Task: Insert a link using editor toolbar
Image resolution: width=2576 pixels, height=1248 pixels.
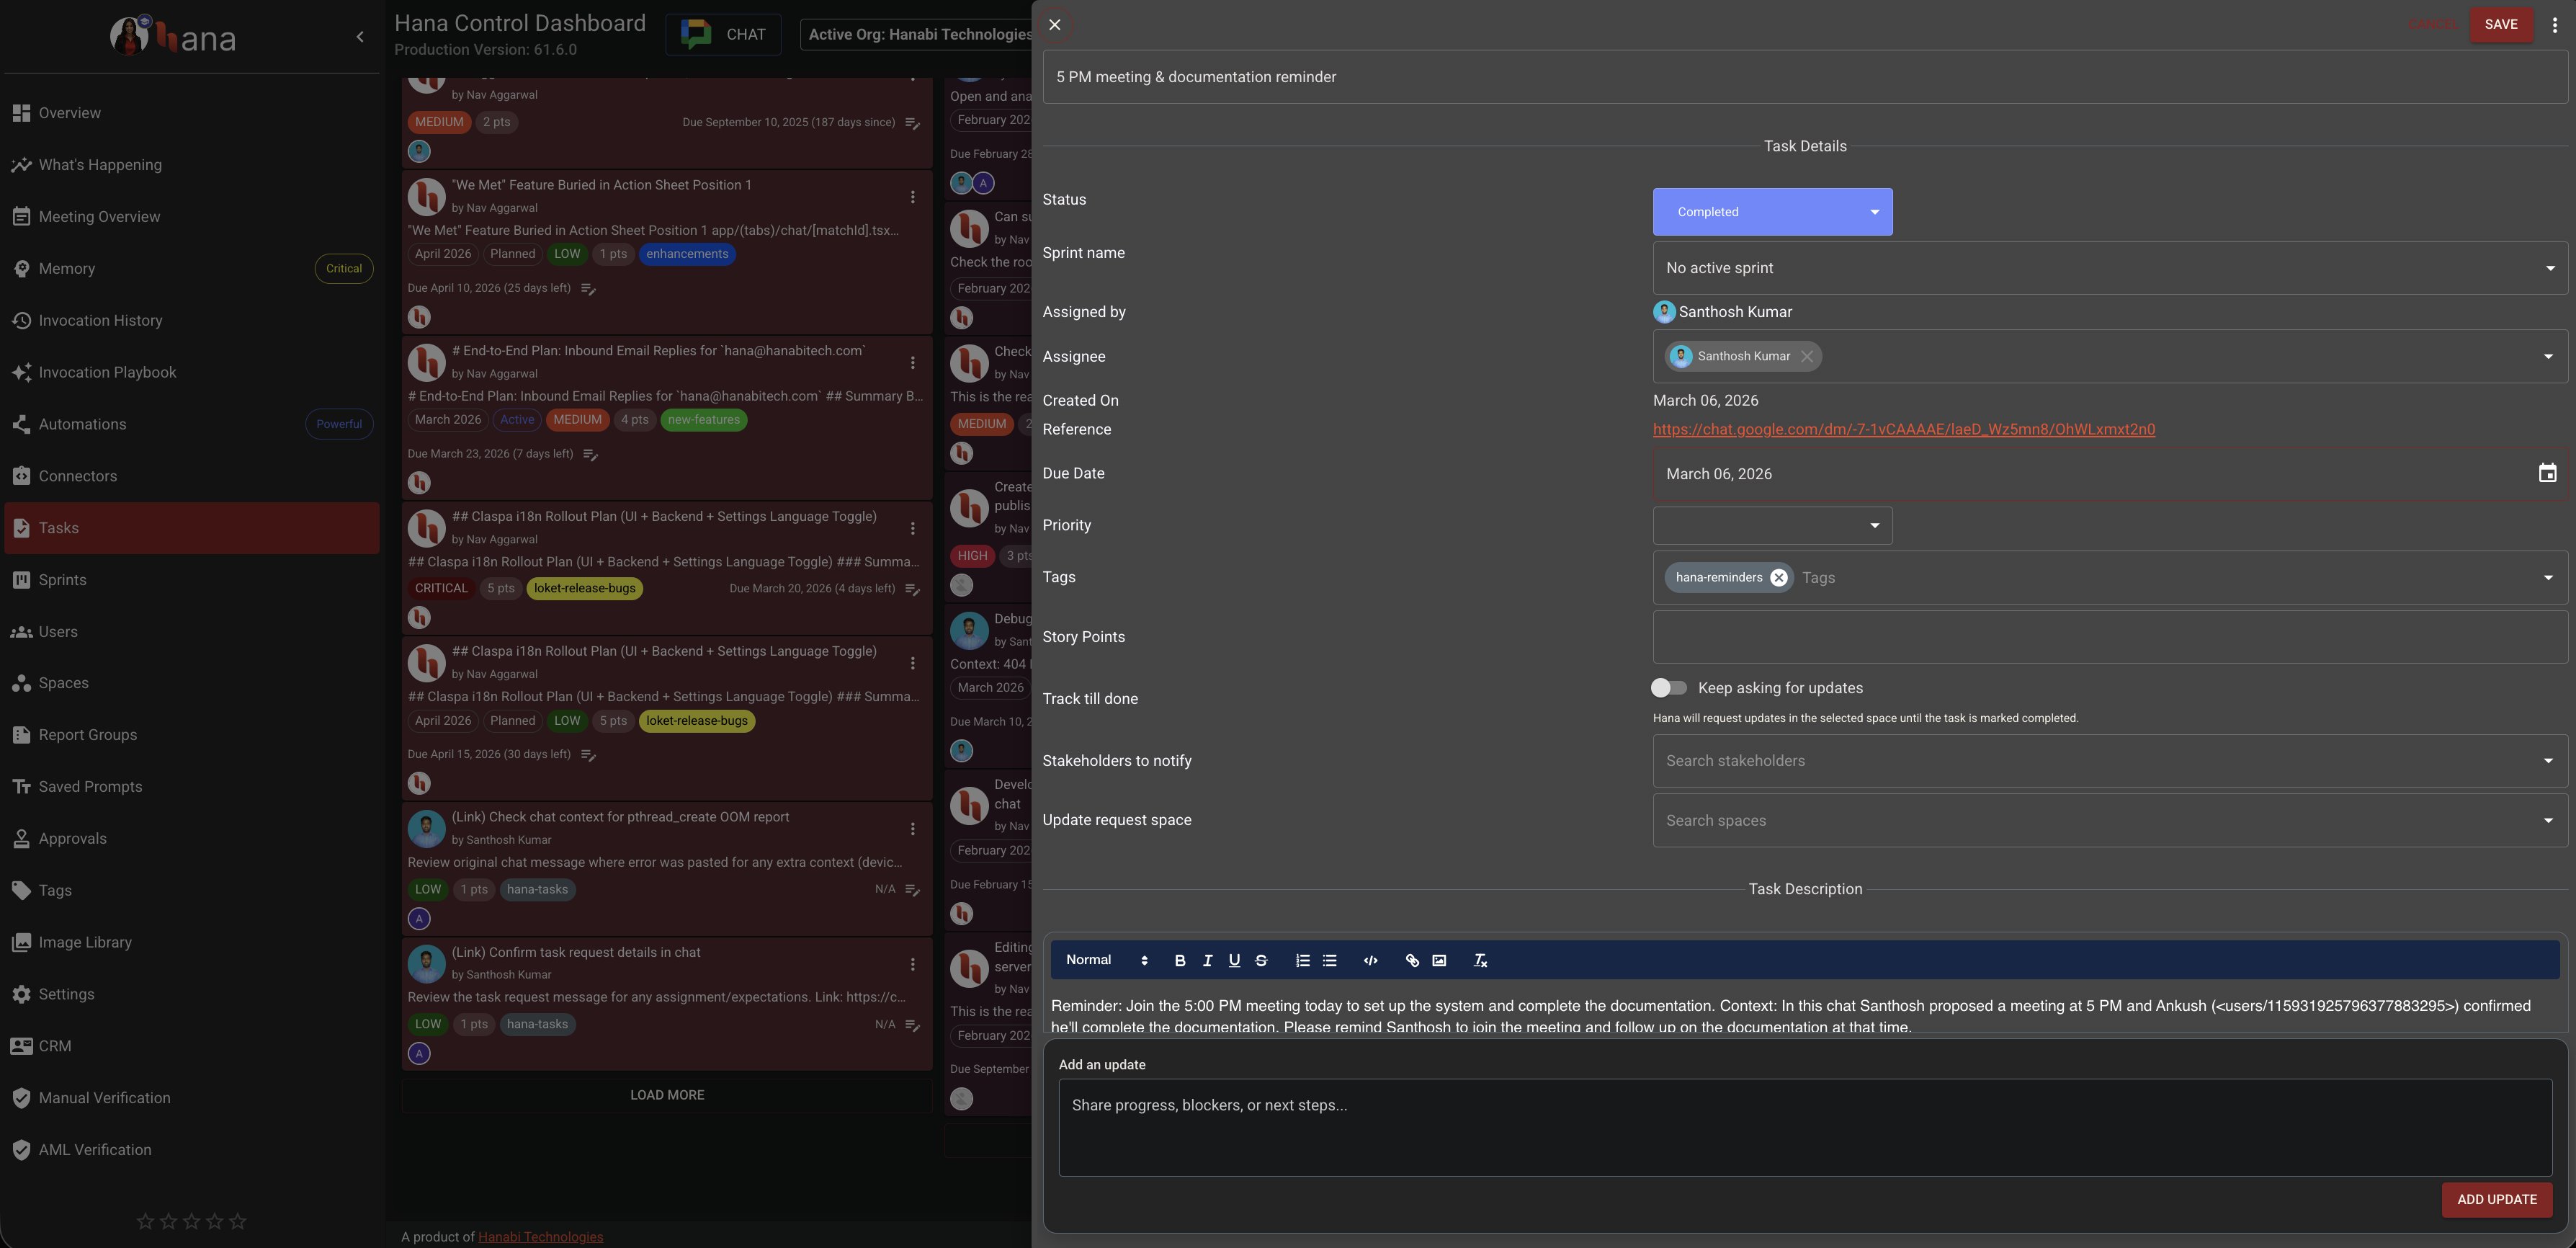Action: 1412,960
